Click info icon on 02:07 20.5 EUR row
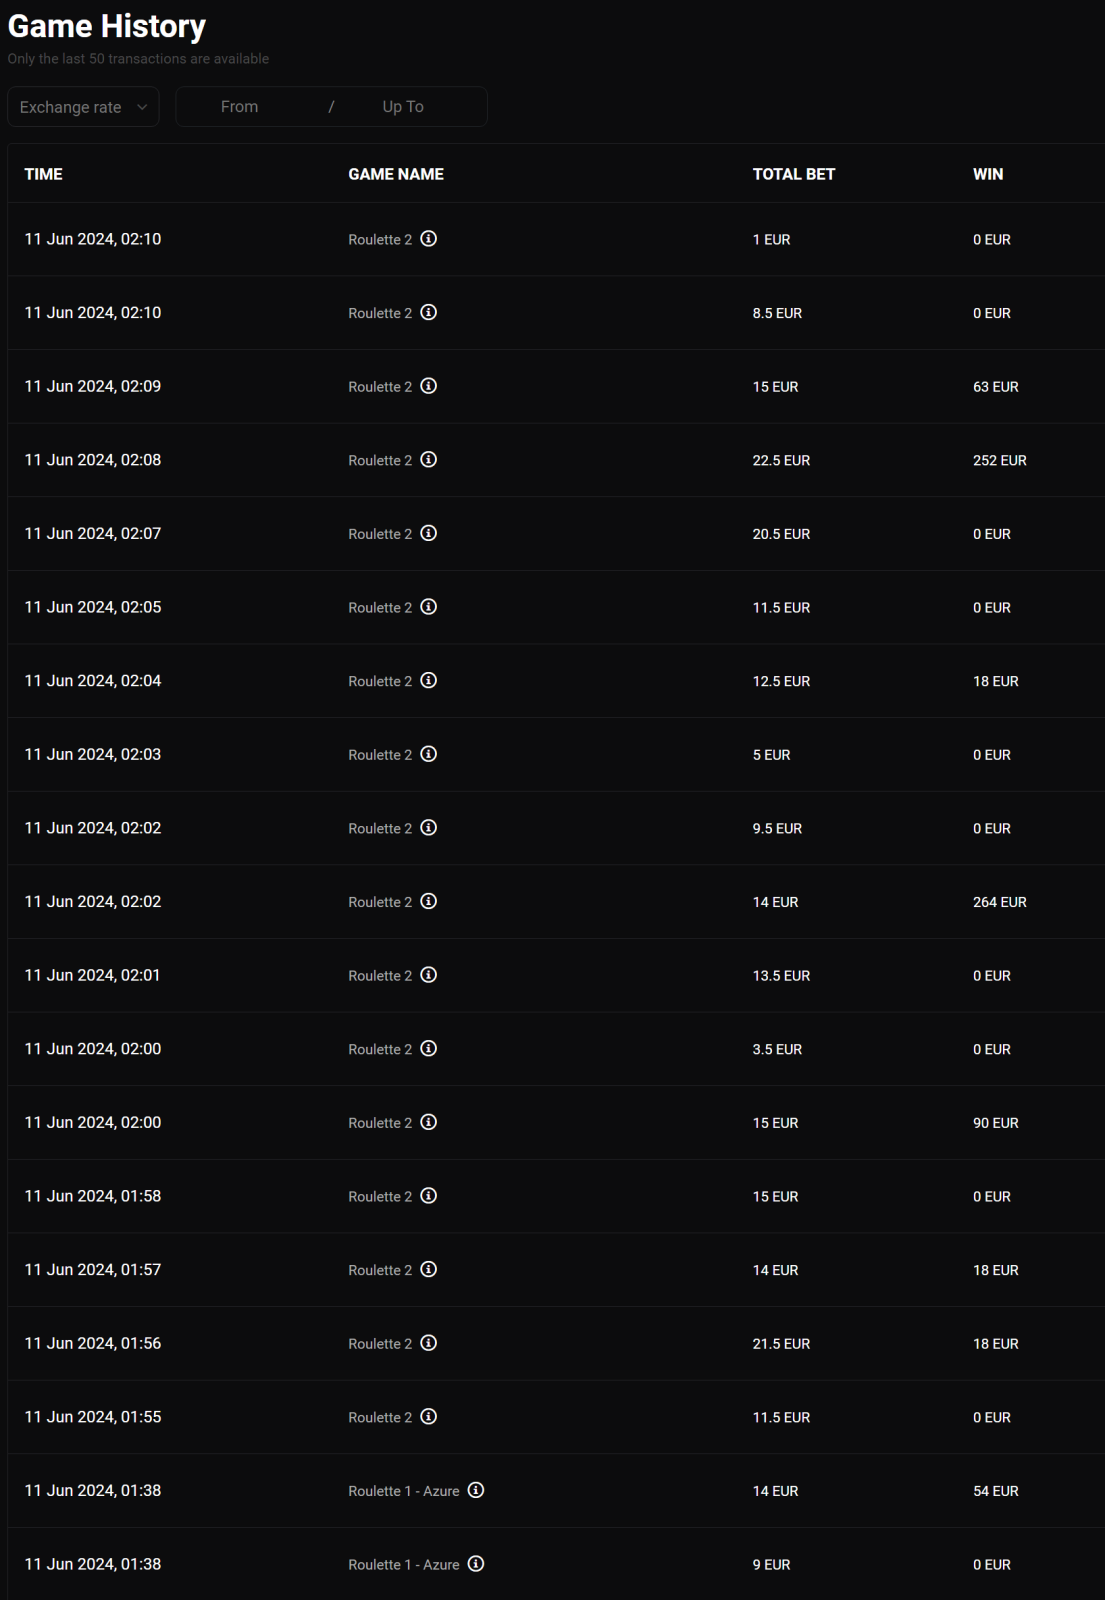 coord(429,533)
